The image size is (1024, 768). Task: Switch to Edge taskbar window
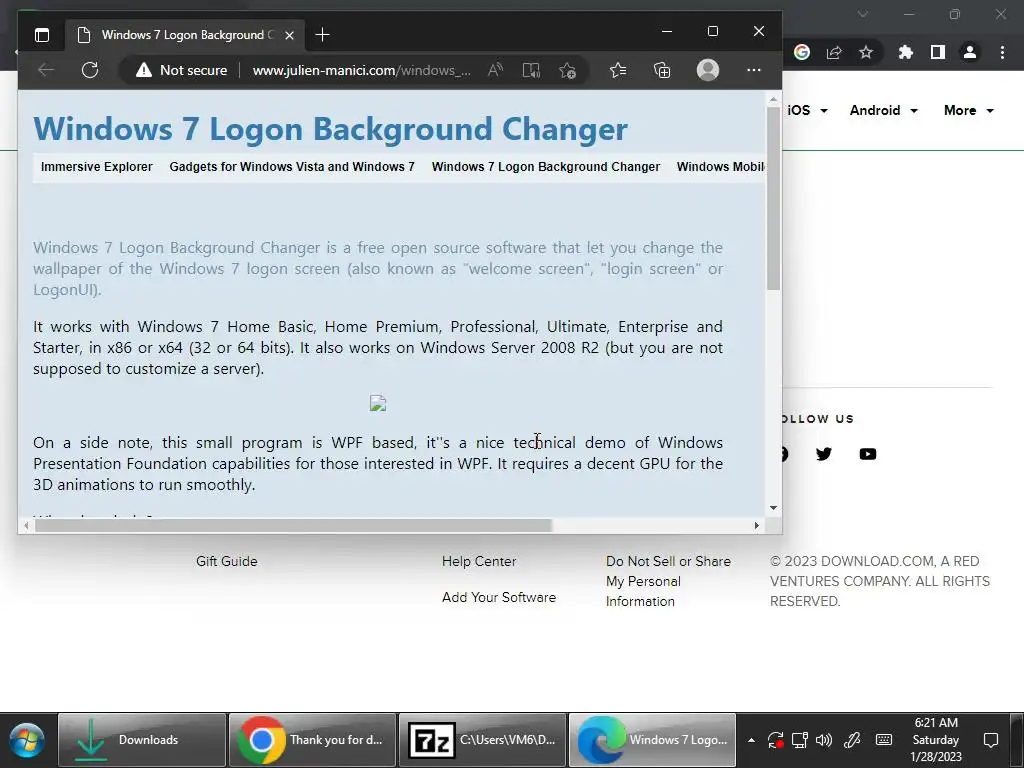[652, 740]
